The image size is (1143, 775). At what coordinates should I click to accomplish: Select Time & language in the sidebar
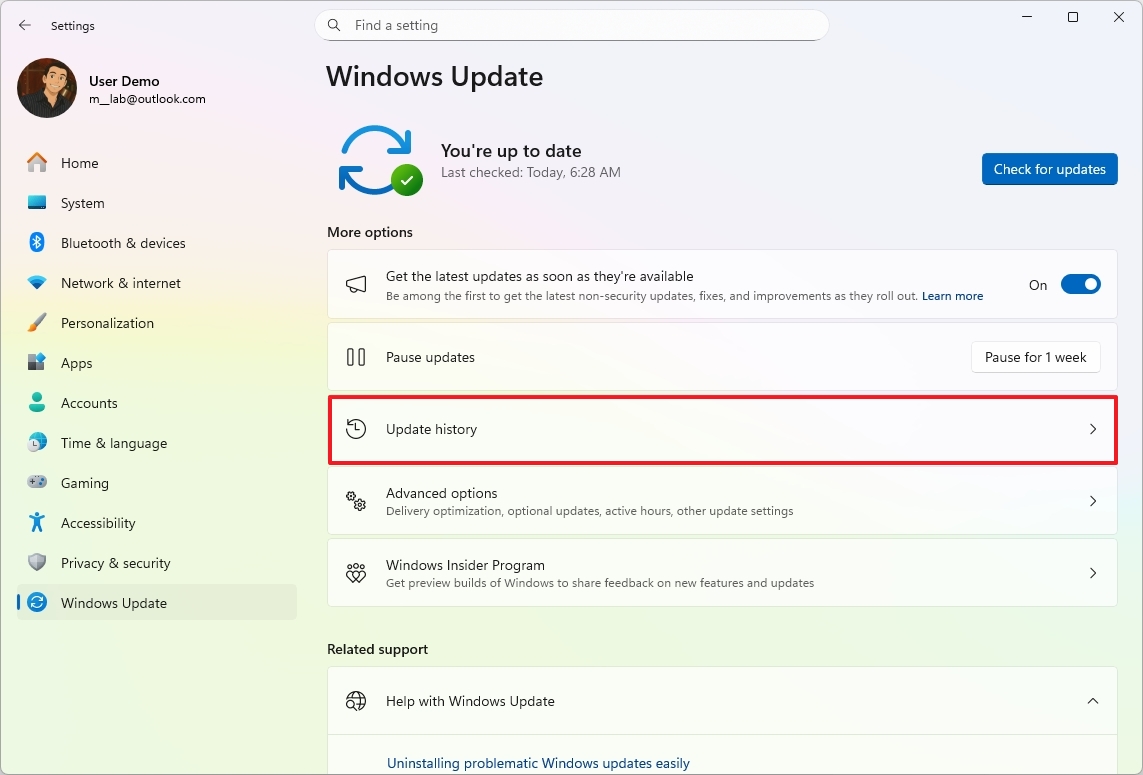pyautogui.click(x=111, y=443)
